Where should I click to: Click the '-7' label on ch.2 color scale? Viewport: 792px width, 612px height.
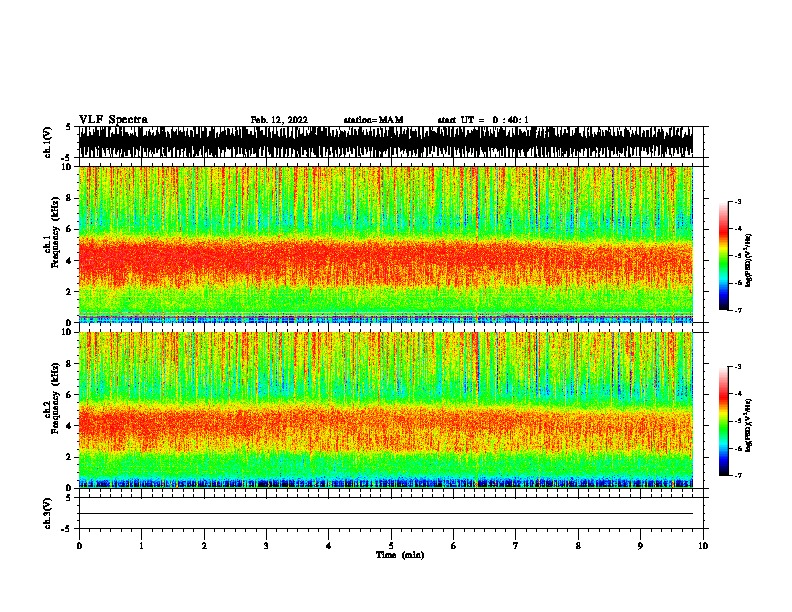pos(738,475)
